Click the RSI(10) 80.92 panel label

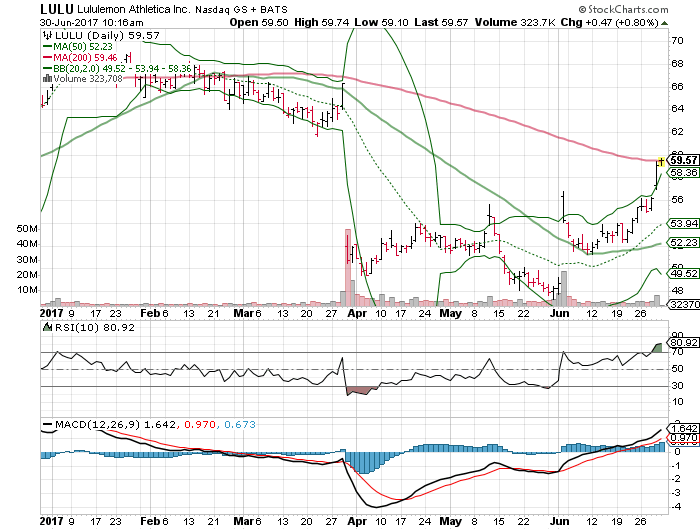pos(95,327)
